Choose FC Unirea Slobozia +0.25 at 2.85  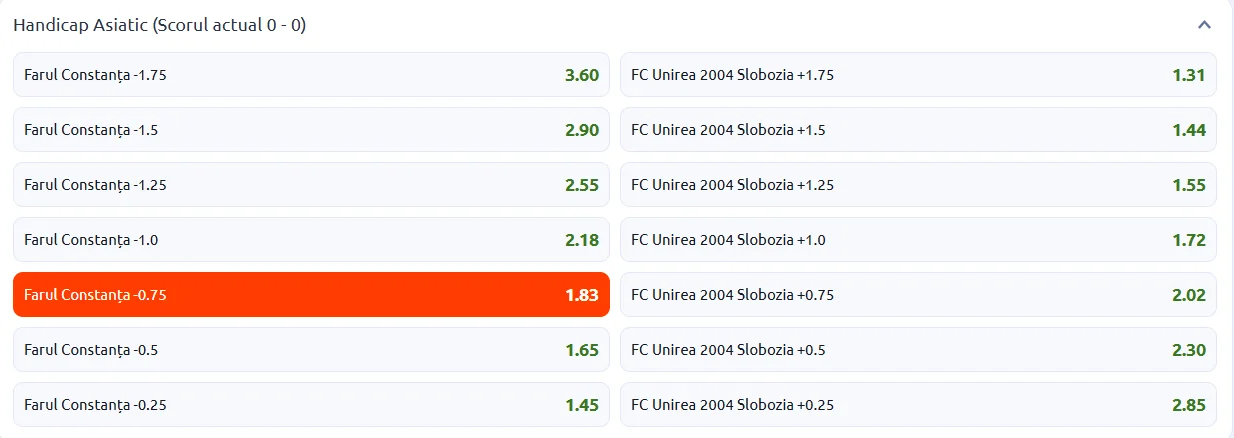(x=918, y=405)
